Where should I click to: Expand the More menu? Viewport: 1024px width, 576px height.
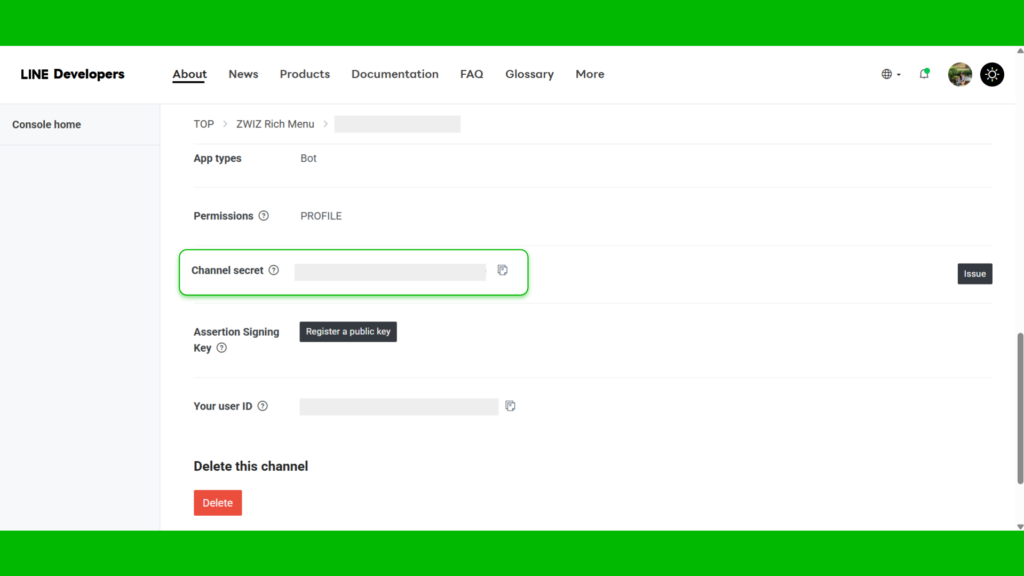(x=590, y=74)
